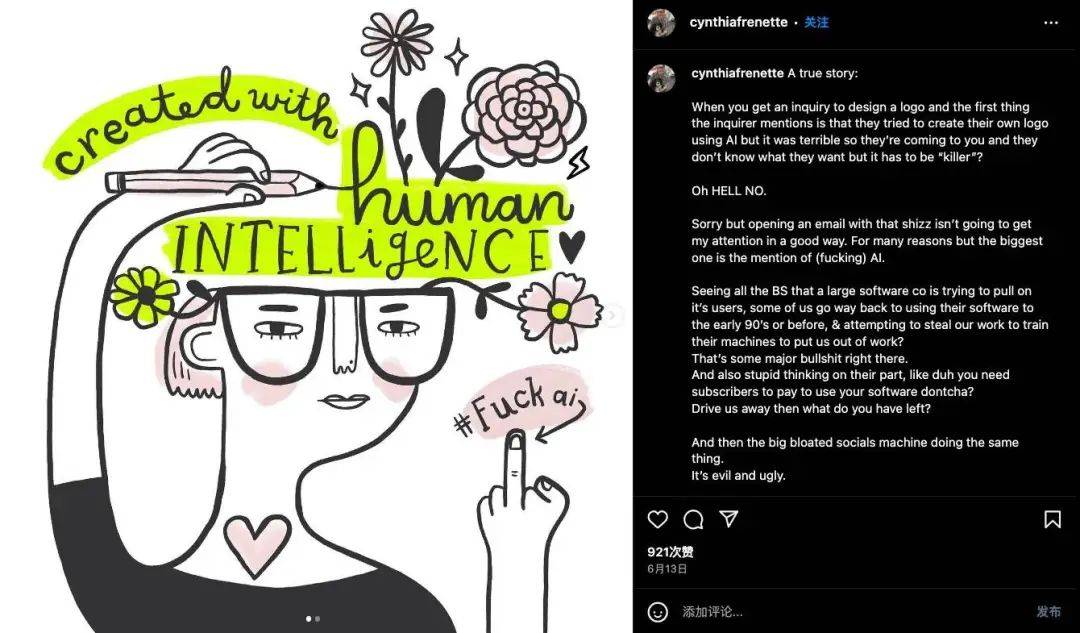Select the first carousel indicator dot

coord(308,619)
